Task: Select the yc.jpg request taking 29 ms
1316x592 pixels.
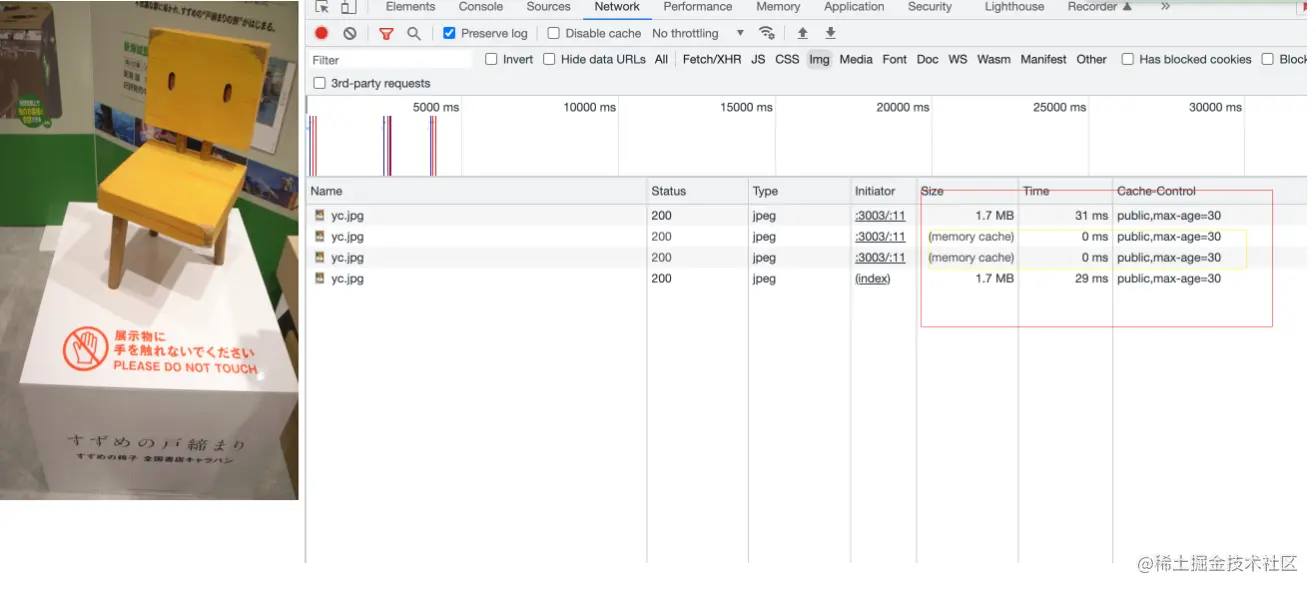Action: pyautogui.click(x=808, y=278)
